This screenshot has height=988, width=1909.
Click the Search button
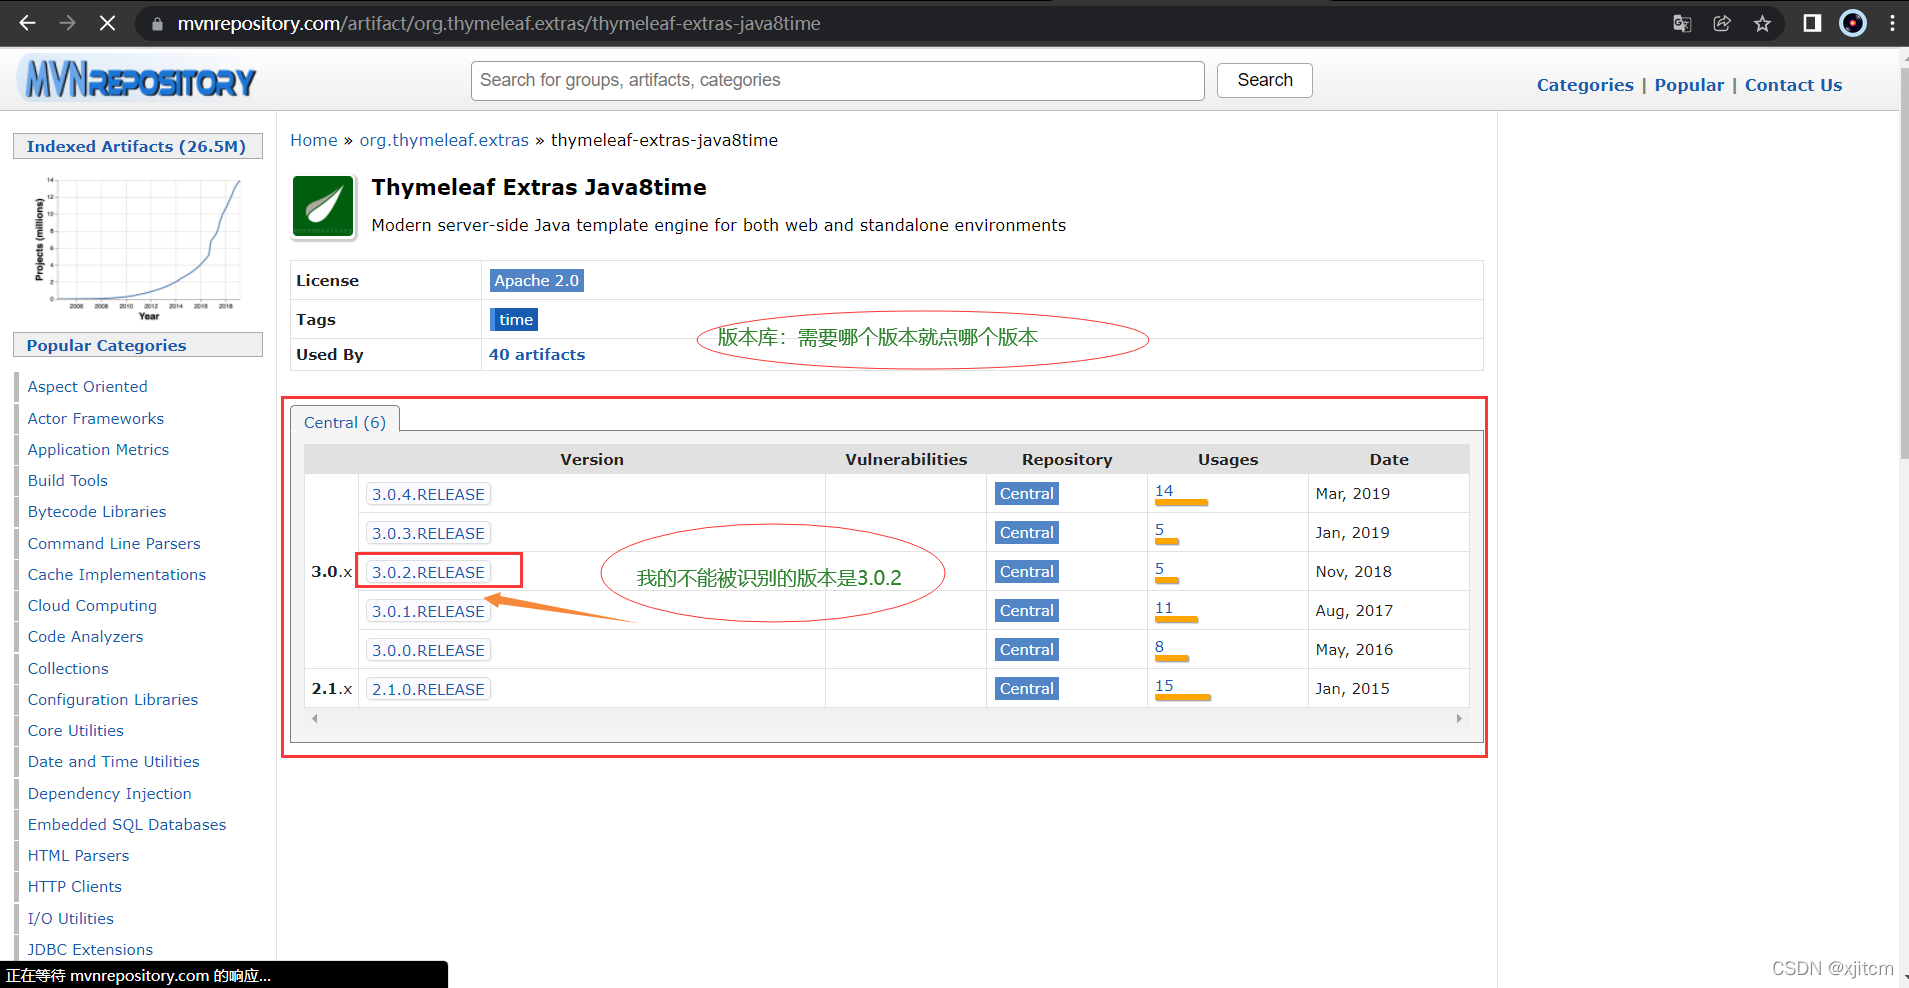pyautogui.click(x=1264, y=80)
